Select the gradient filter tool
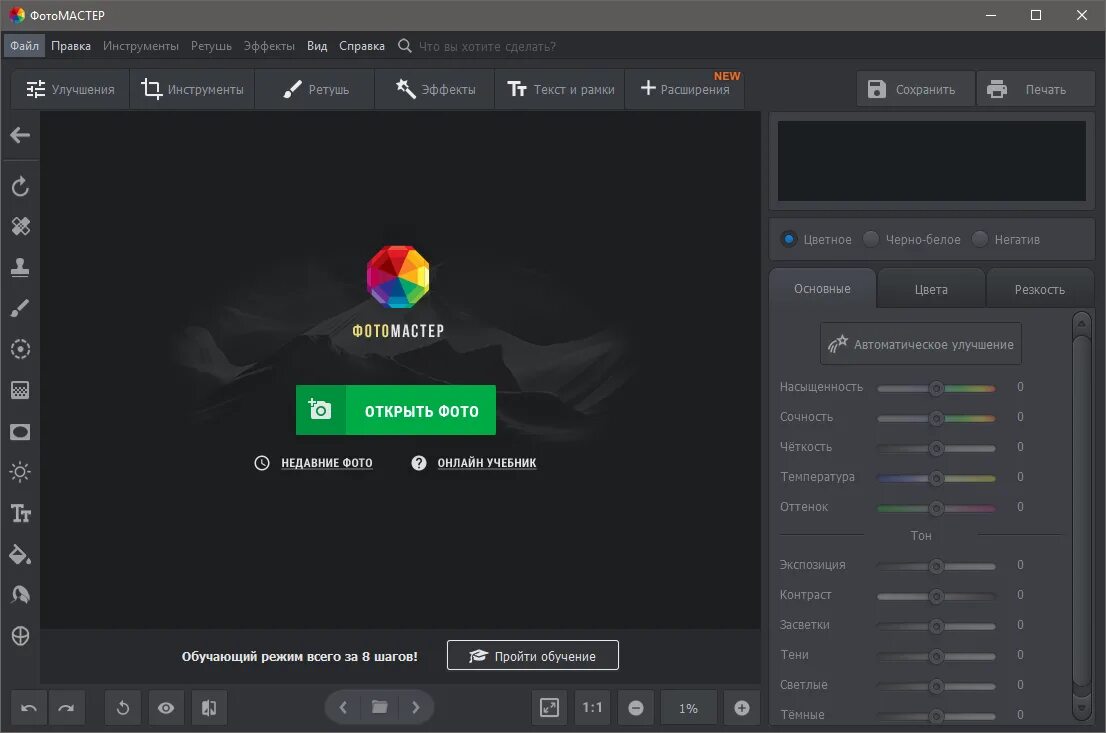Viewport: 1106px width, 733px height. click(x=20, y=390)
